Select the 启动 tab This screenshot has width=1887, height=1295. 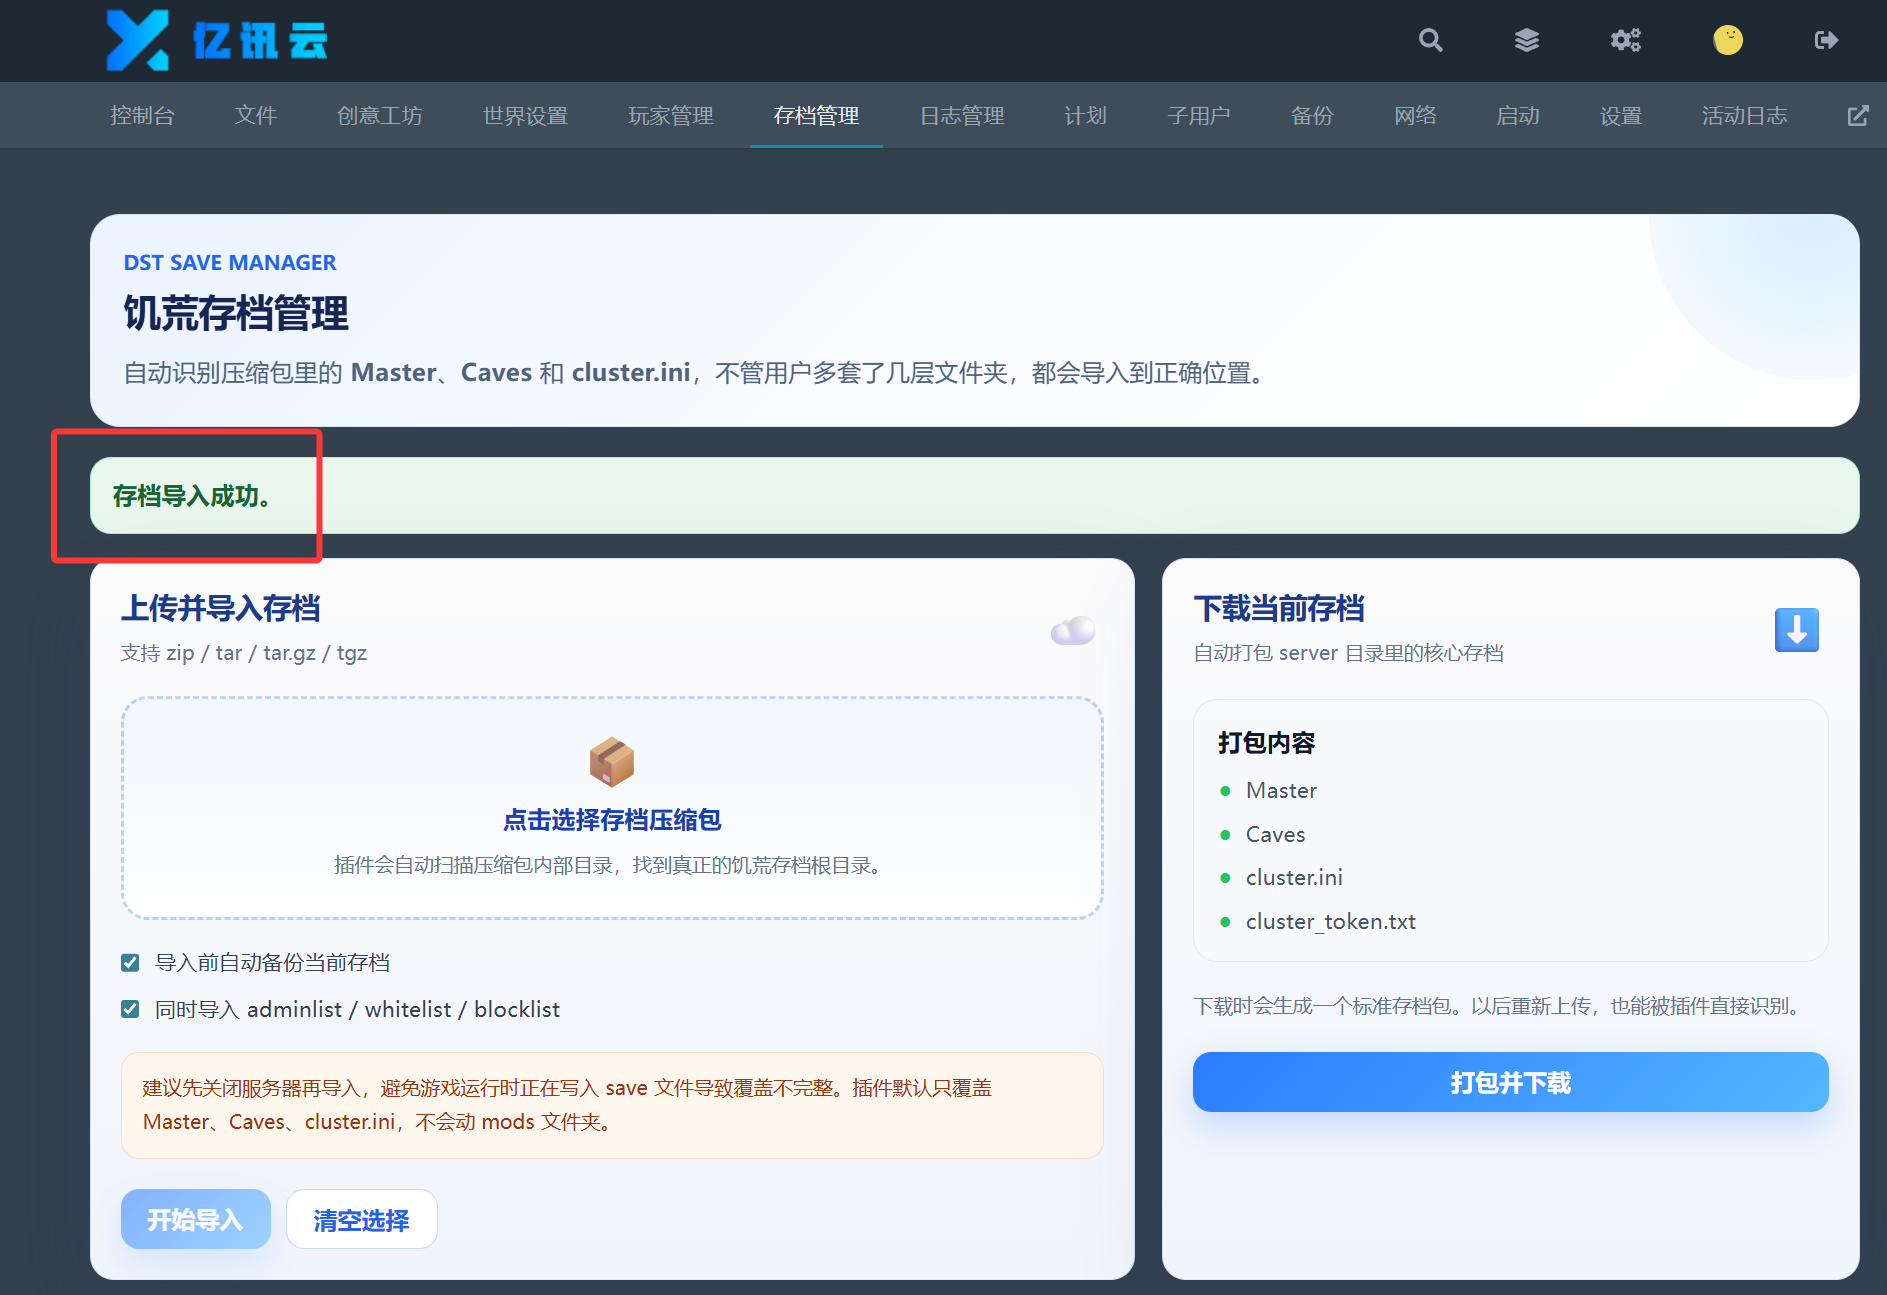point(1518,116)
